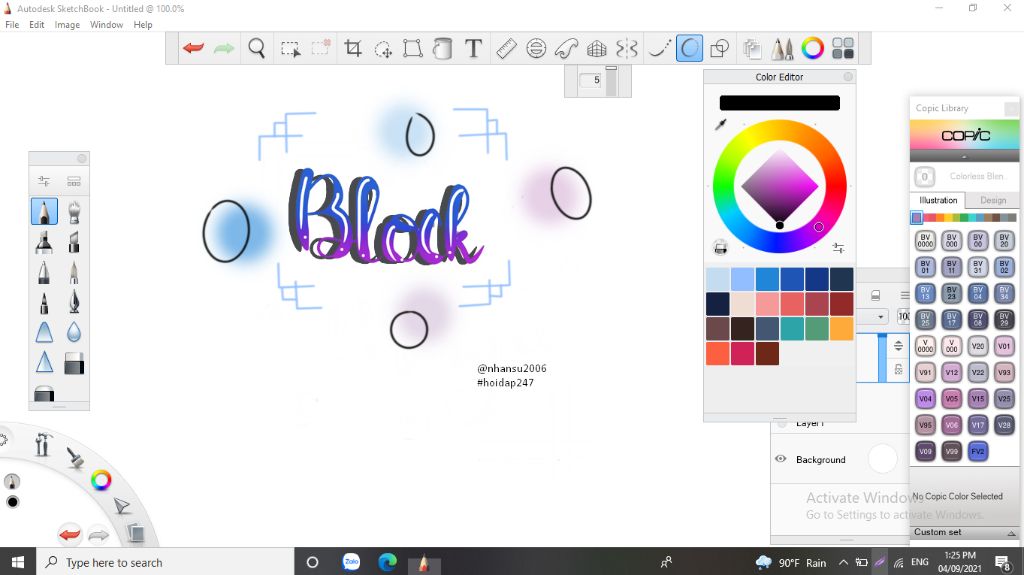The height and width of the screenshot is (575, 1024).
Task: Select the Distort transform tool
Action: [413, 48]
